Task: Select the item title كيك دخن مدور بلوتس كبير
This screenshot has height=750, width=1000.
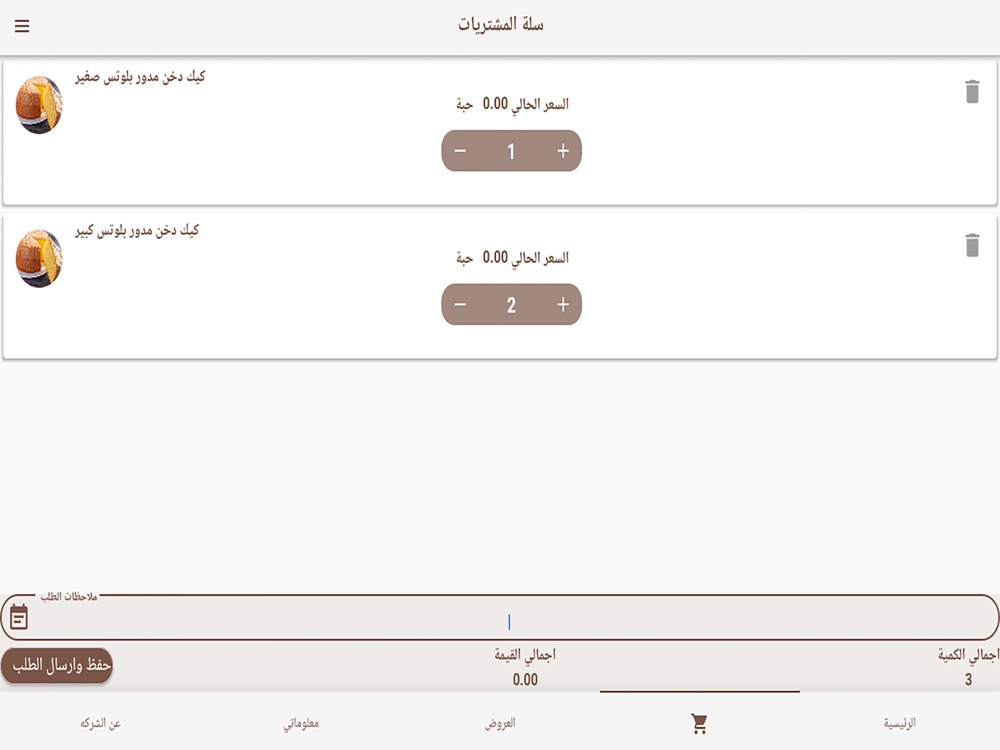Action: pos(137,231)
